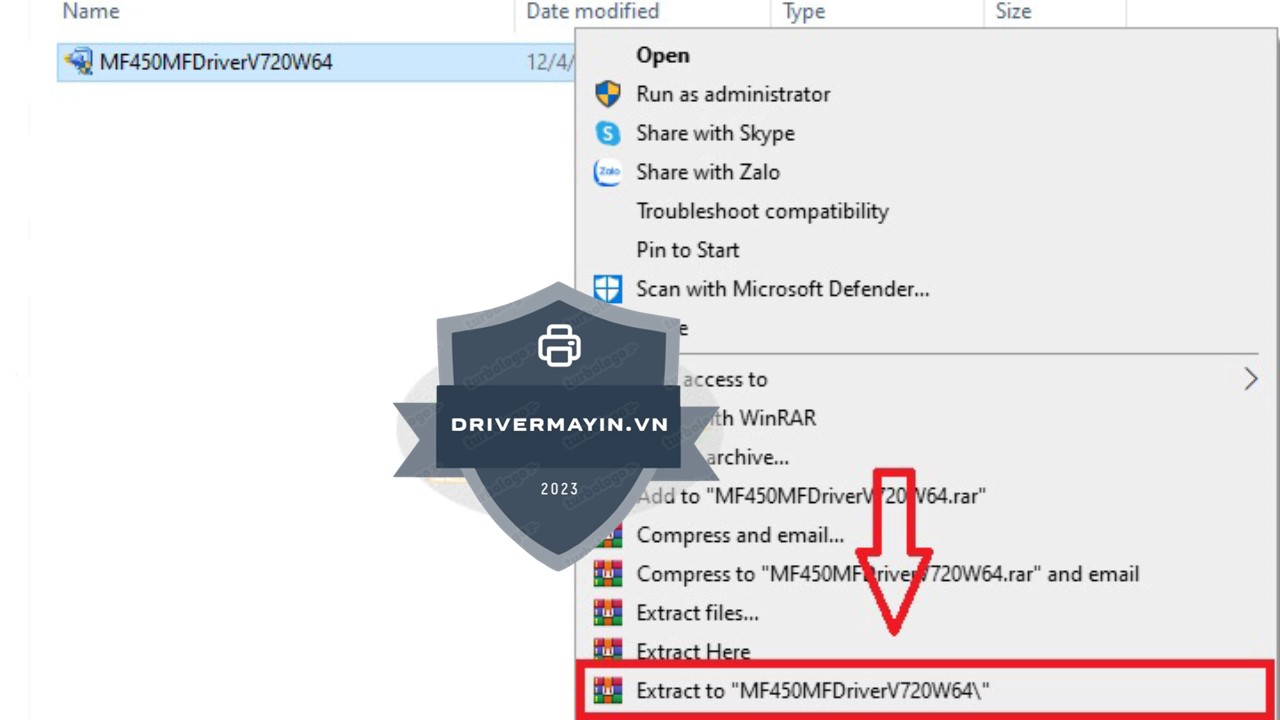Sort by Date modified column header
1280x720 pixels.
[x=593, y=12]
